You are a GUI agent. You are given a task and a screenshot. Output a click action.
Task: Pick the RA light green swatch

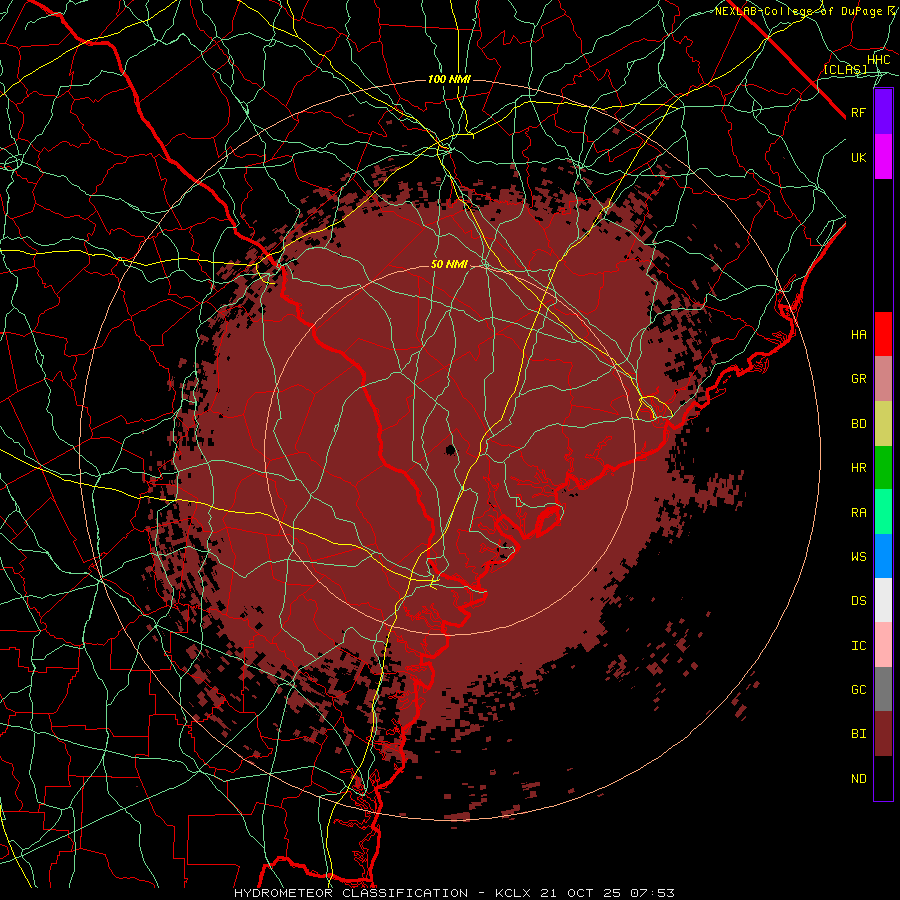tap(883, 512)
